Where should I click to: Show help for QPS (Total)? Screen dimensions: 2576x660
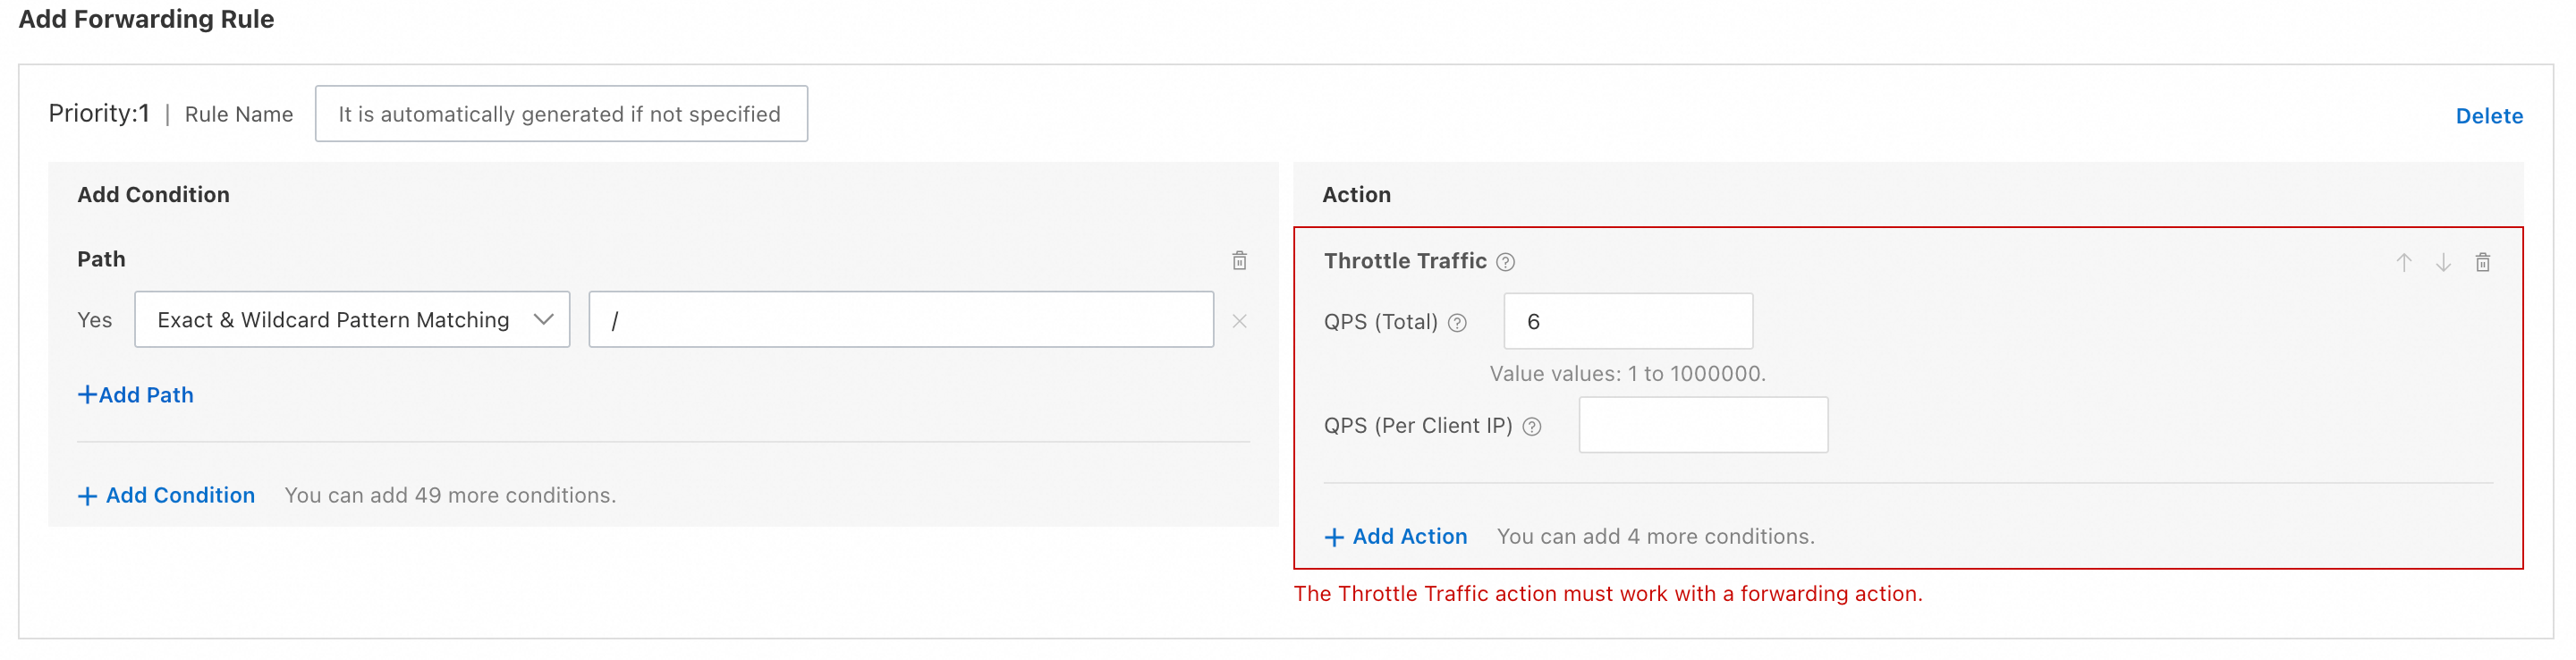pos(1457,322)
